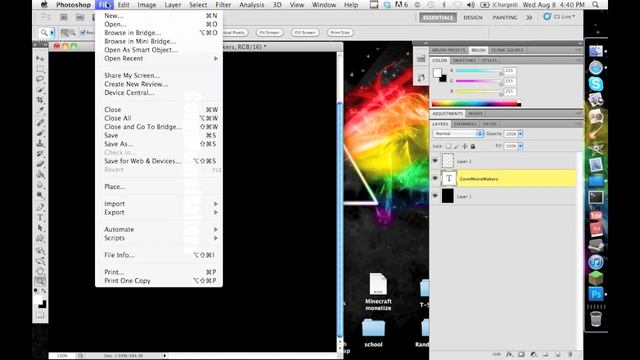Select the Paint Bucket tool

[x=40, y=174]
